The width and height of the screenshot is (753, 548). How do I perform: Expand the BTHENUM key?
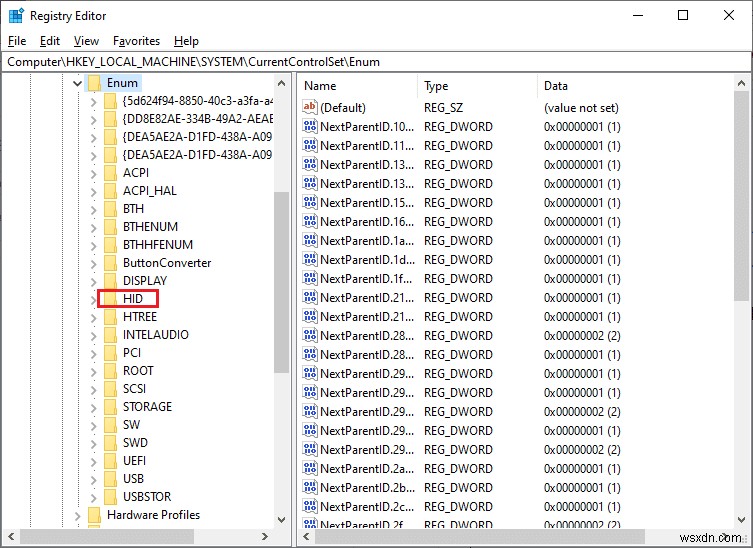coord(93,227)
